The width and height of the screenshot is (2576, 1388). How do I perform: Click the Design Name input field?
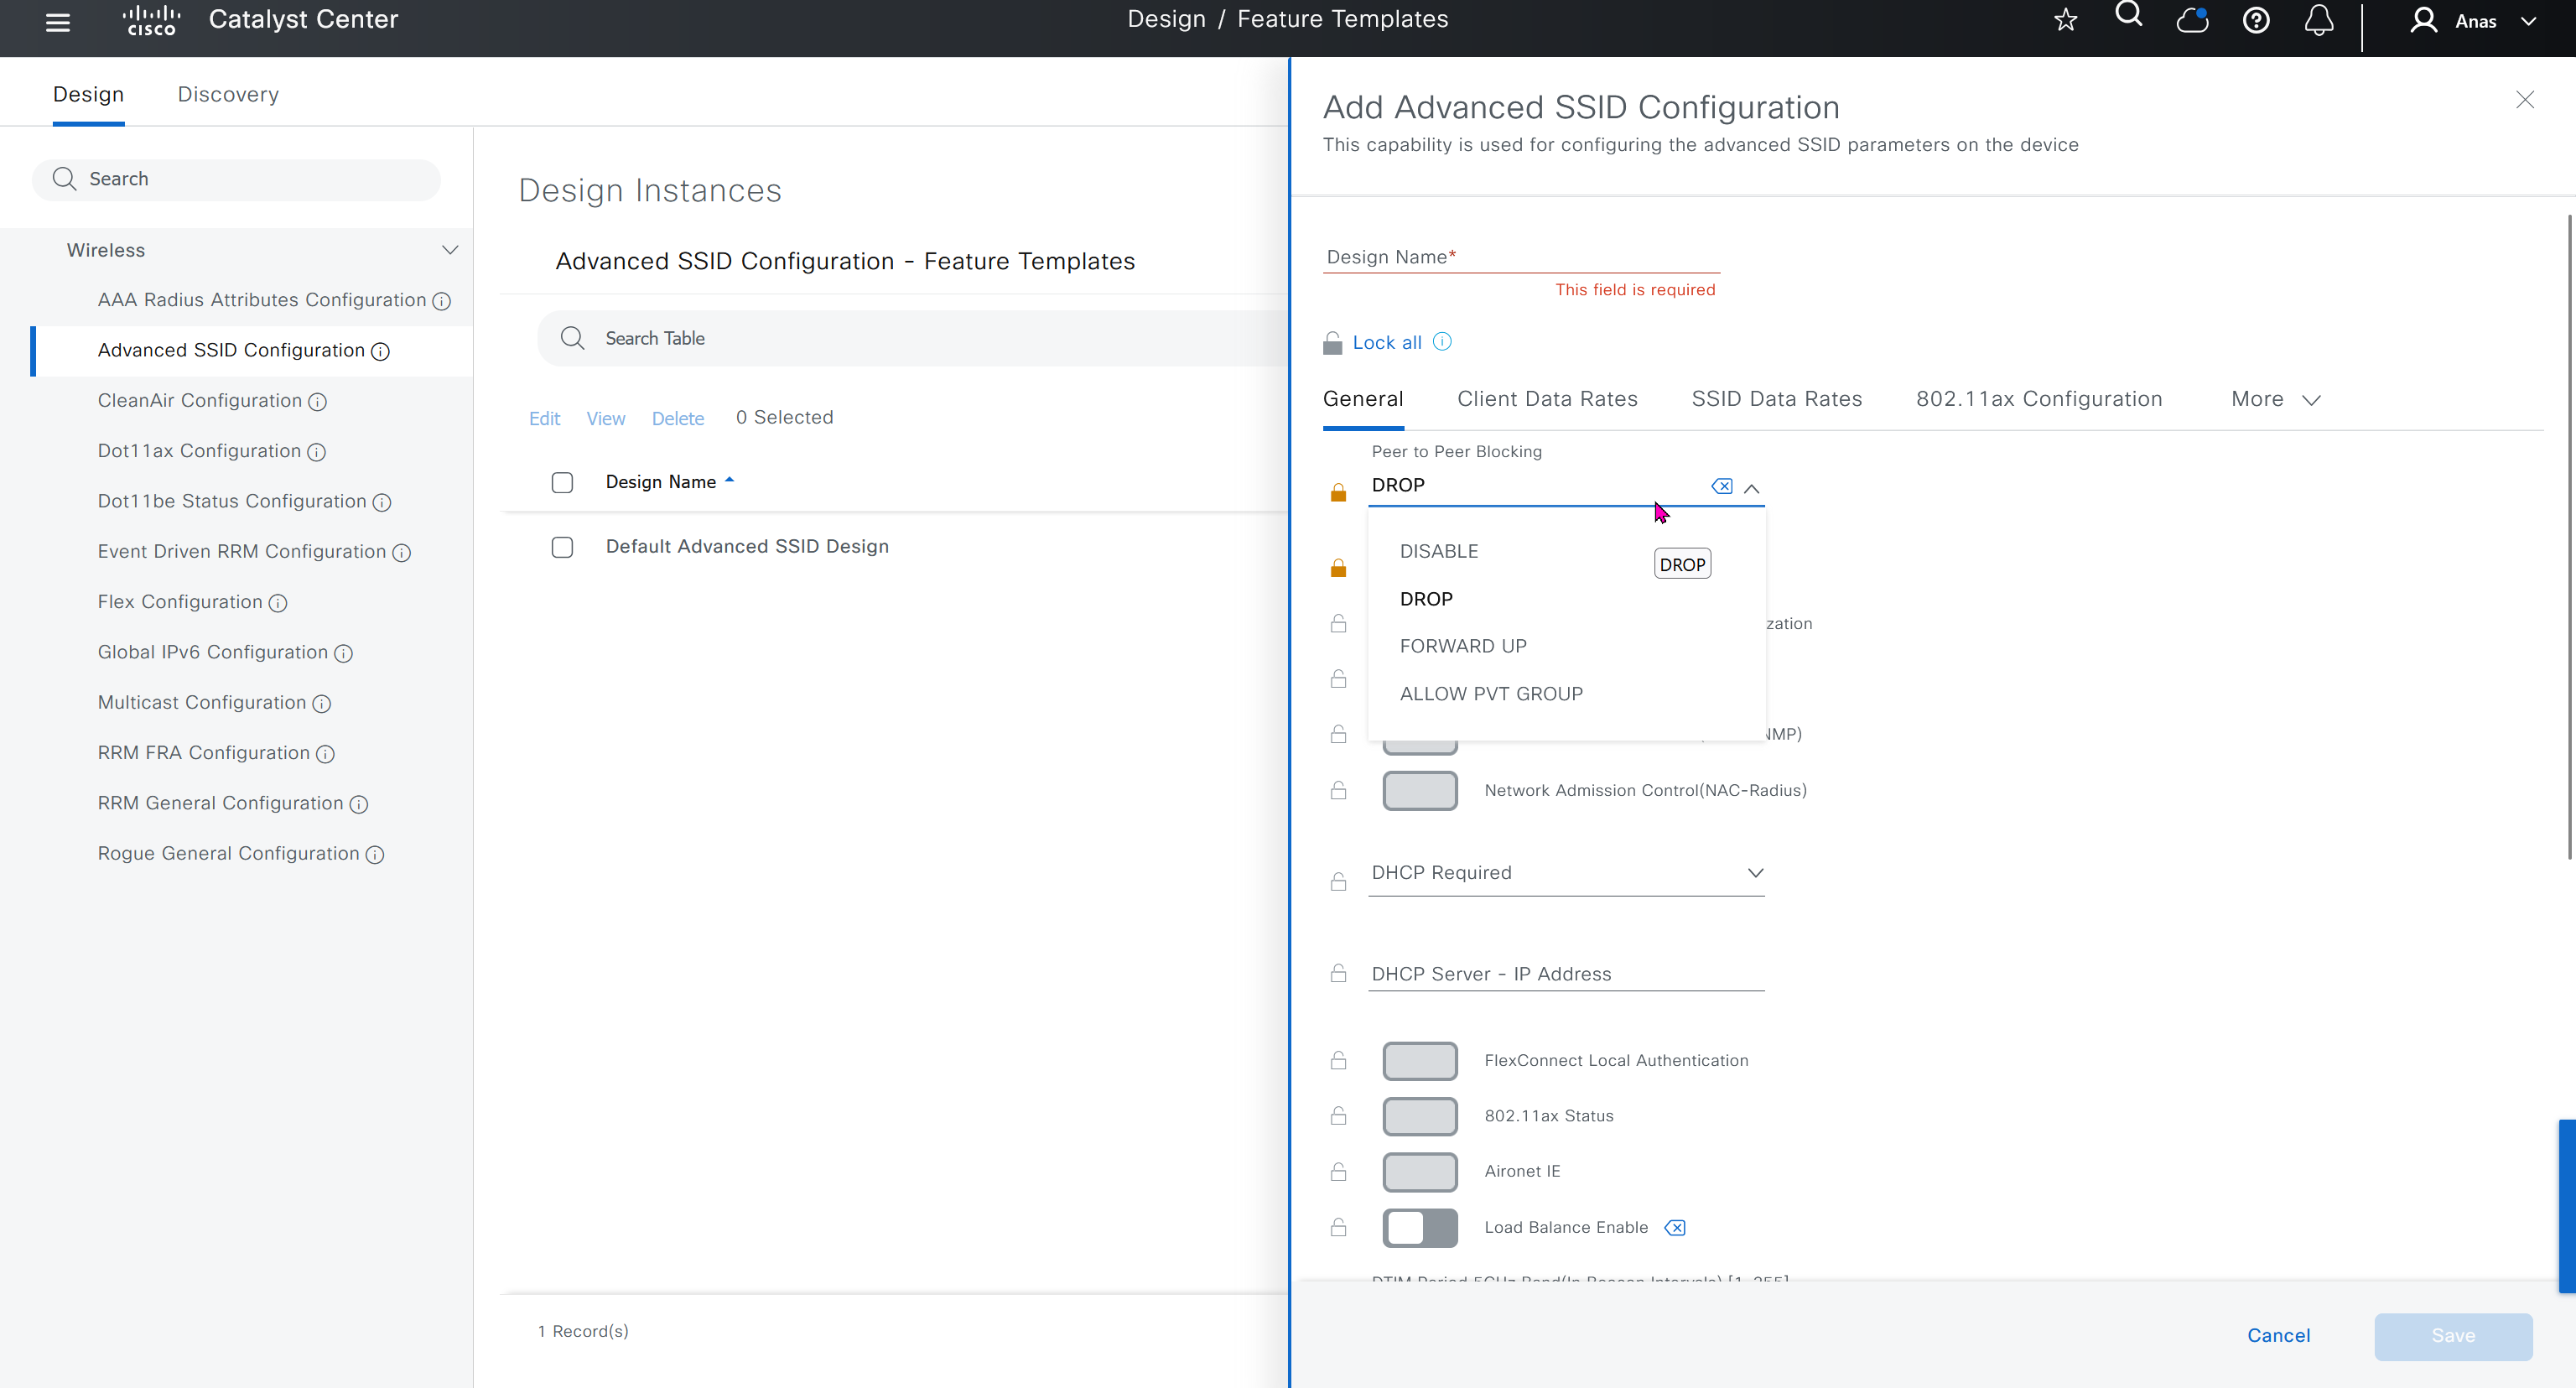(x=1520, y=257)
